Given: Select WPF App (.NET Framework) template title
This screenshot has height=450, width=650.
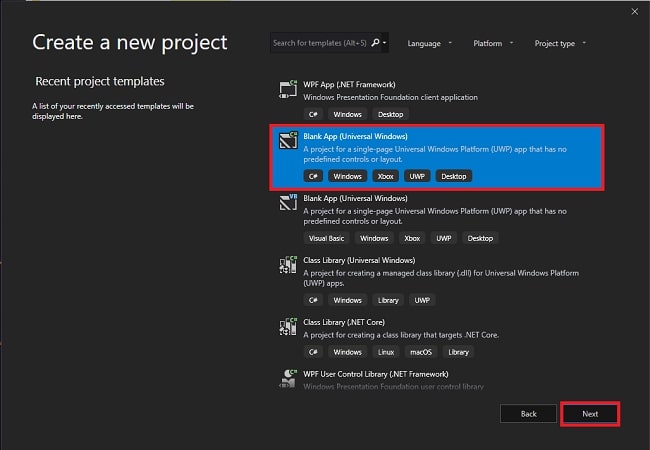Looking at the screenshot, I should [x=349, y=85].
